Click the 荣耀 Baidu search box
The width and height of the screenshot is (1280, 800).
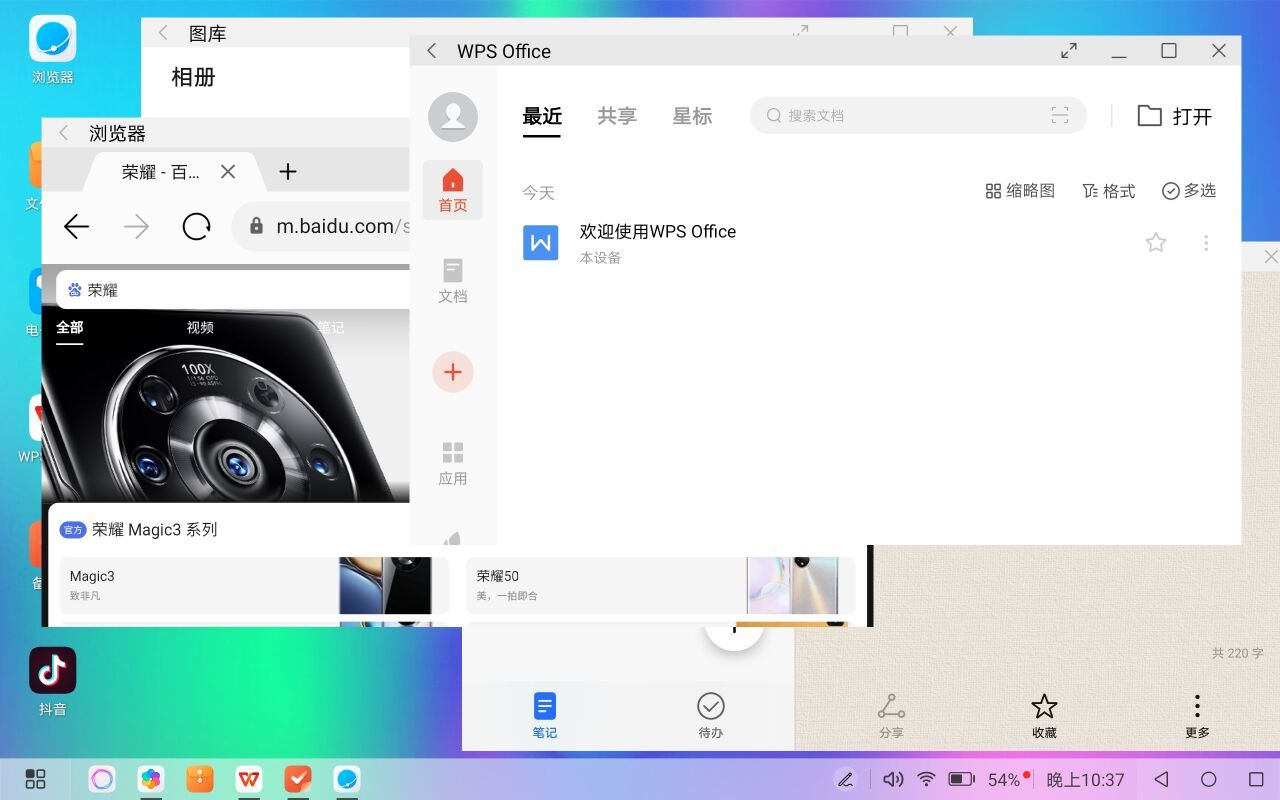pos(233,290)
